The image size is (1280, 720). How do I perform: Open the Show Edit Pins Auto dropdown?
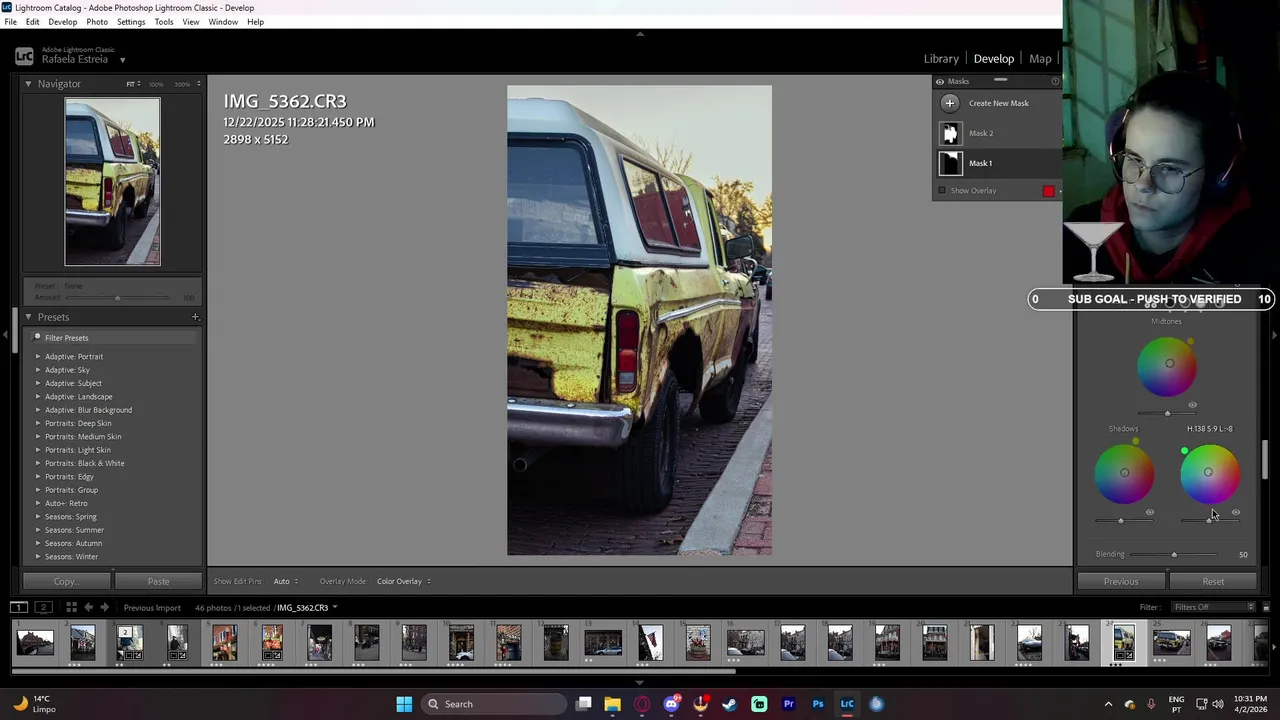[x=285, y=581]
